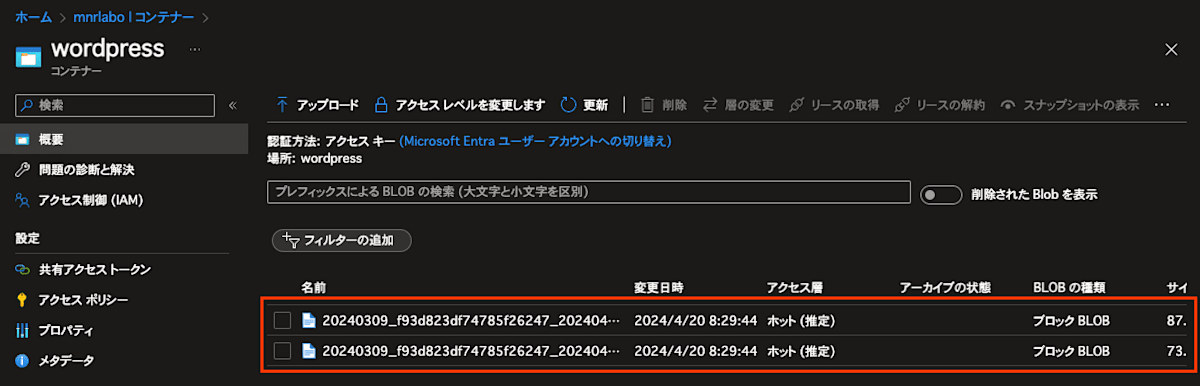Viewport: 1200px width, 386px height.
Task: Click the trash can icon in the toolbar
Action: point(647,105)
